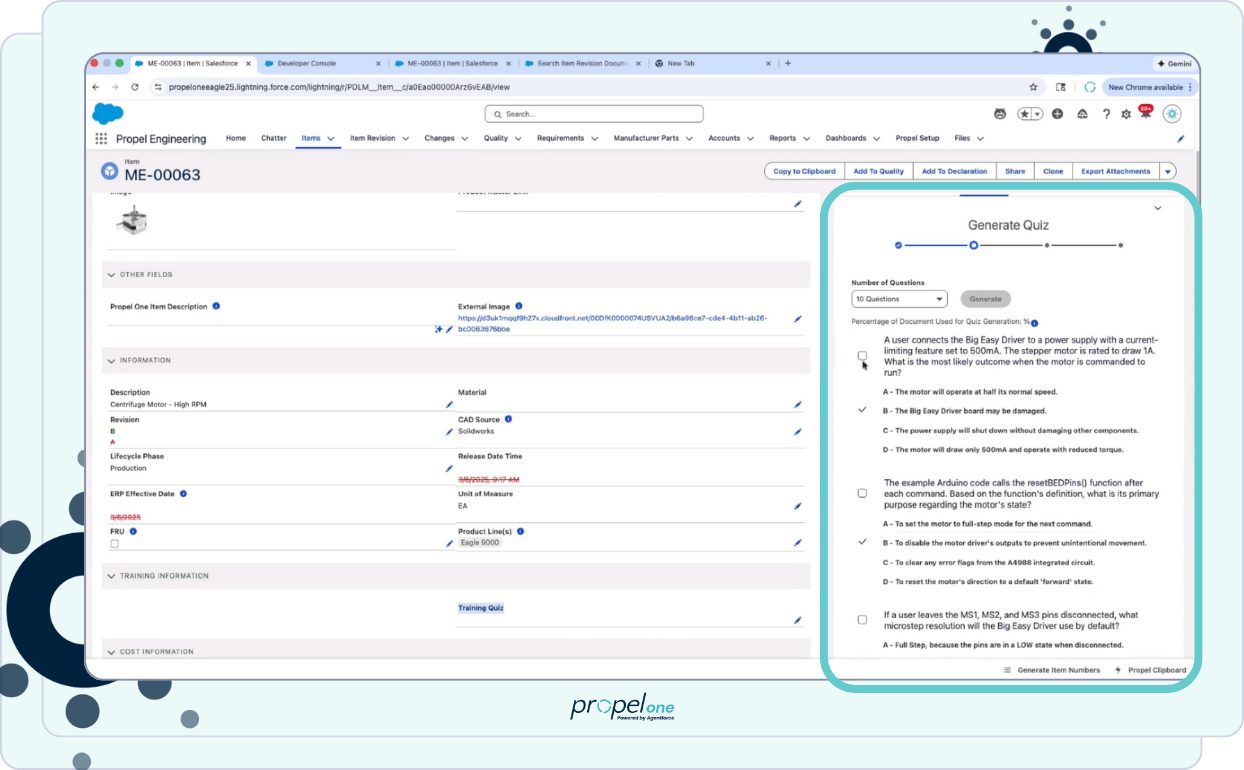Open the Propel Setup nav tab

[917, 139]
